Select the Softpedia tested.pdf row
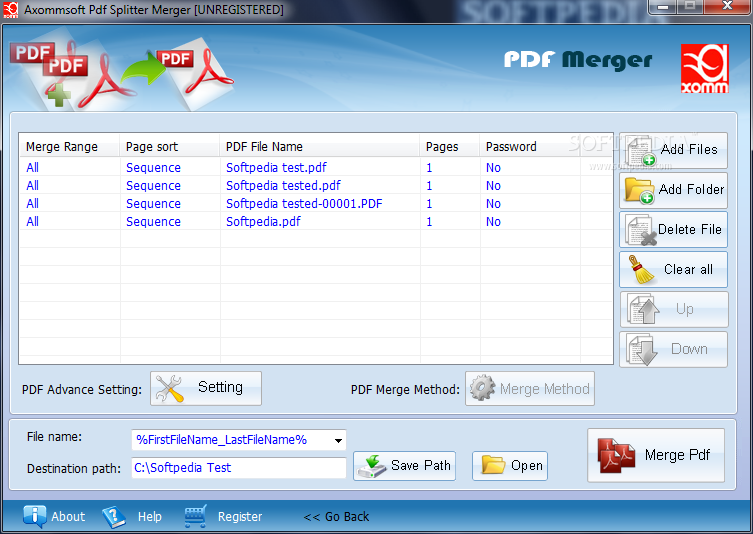The height and width of the screenshot is (534, 753). (x=316, y=185)
